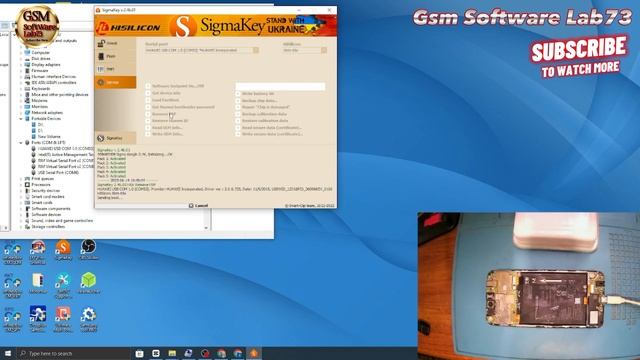Collapse Portable Devices in Device Manager
Image resolution: width=640 pixels, height=360 pixels.
(21, 119)
